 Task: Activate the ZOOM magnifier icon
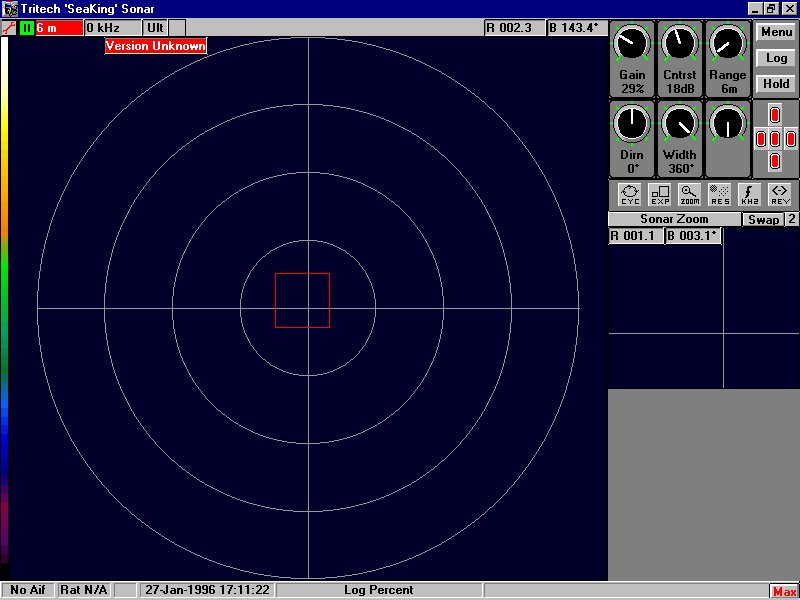pos(690,194)
